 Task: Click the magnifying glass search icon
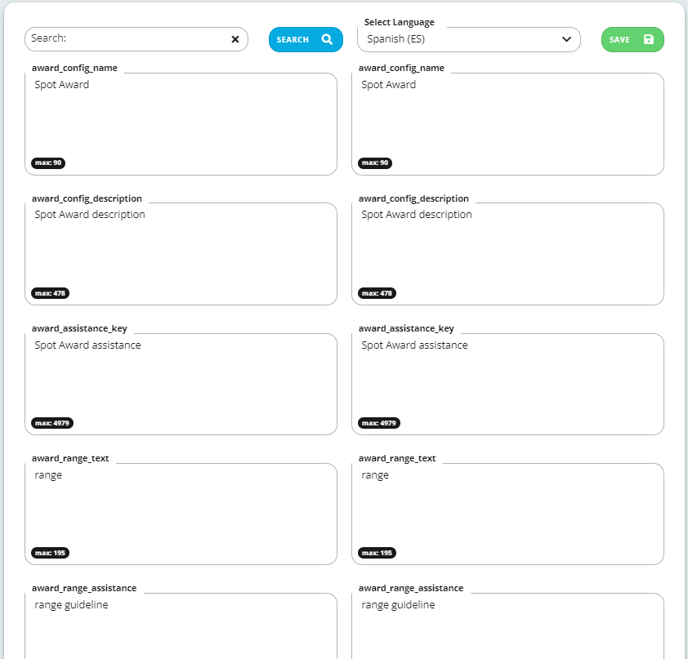(327, 39)
